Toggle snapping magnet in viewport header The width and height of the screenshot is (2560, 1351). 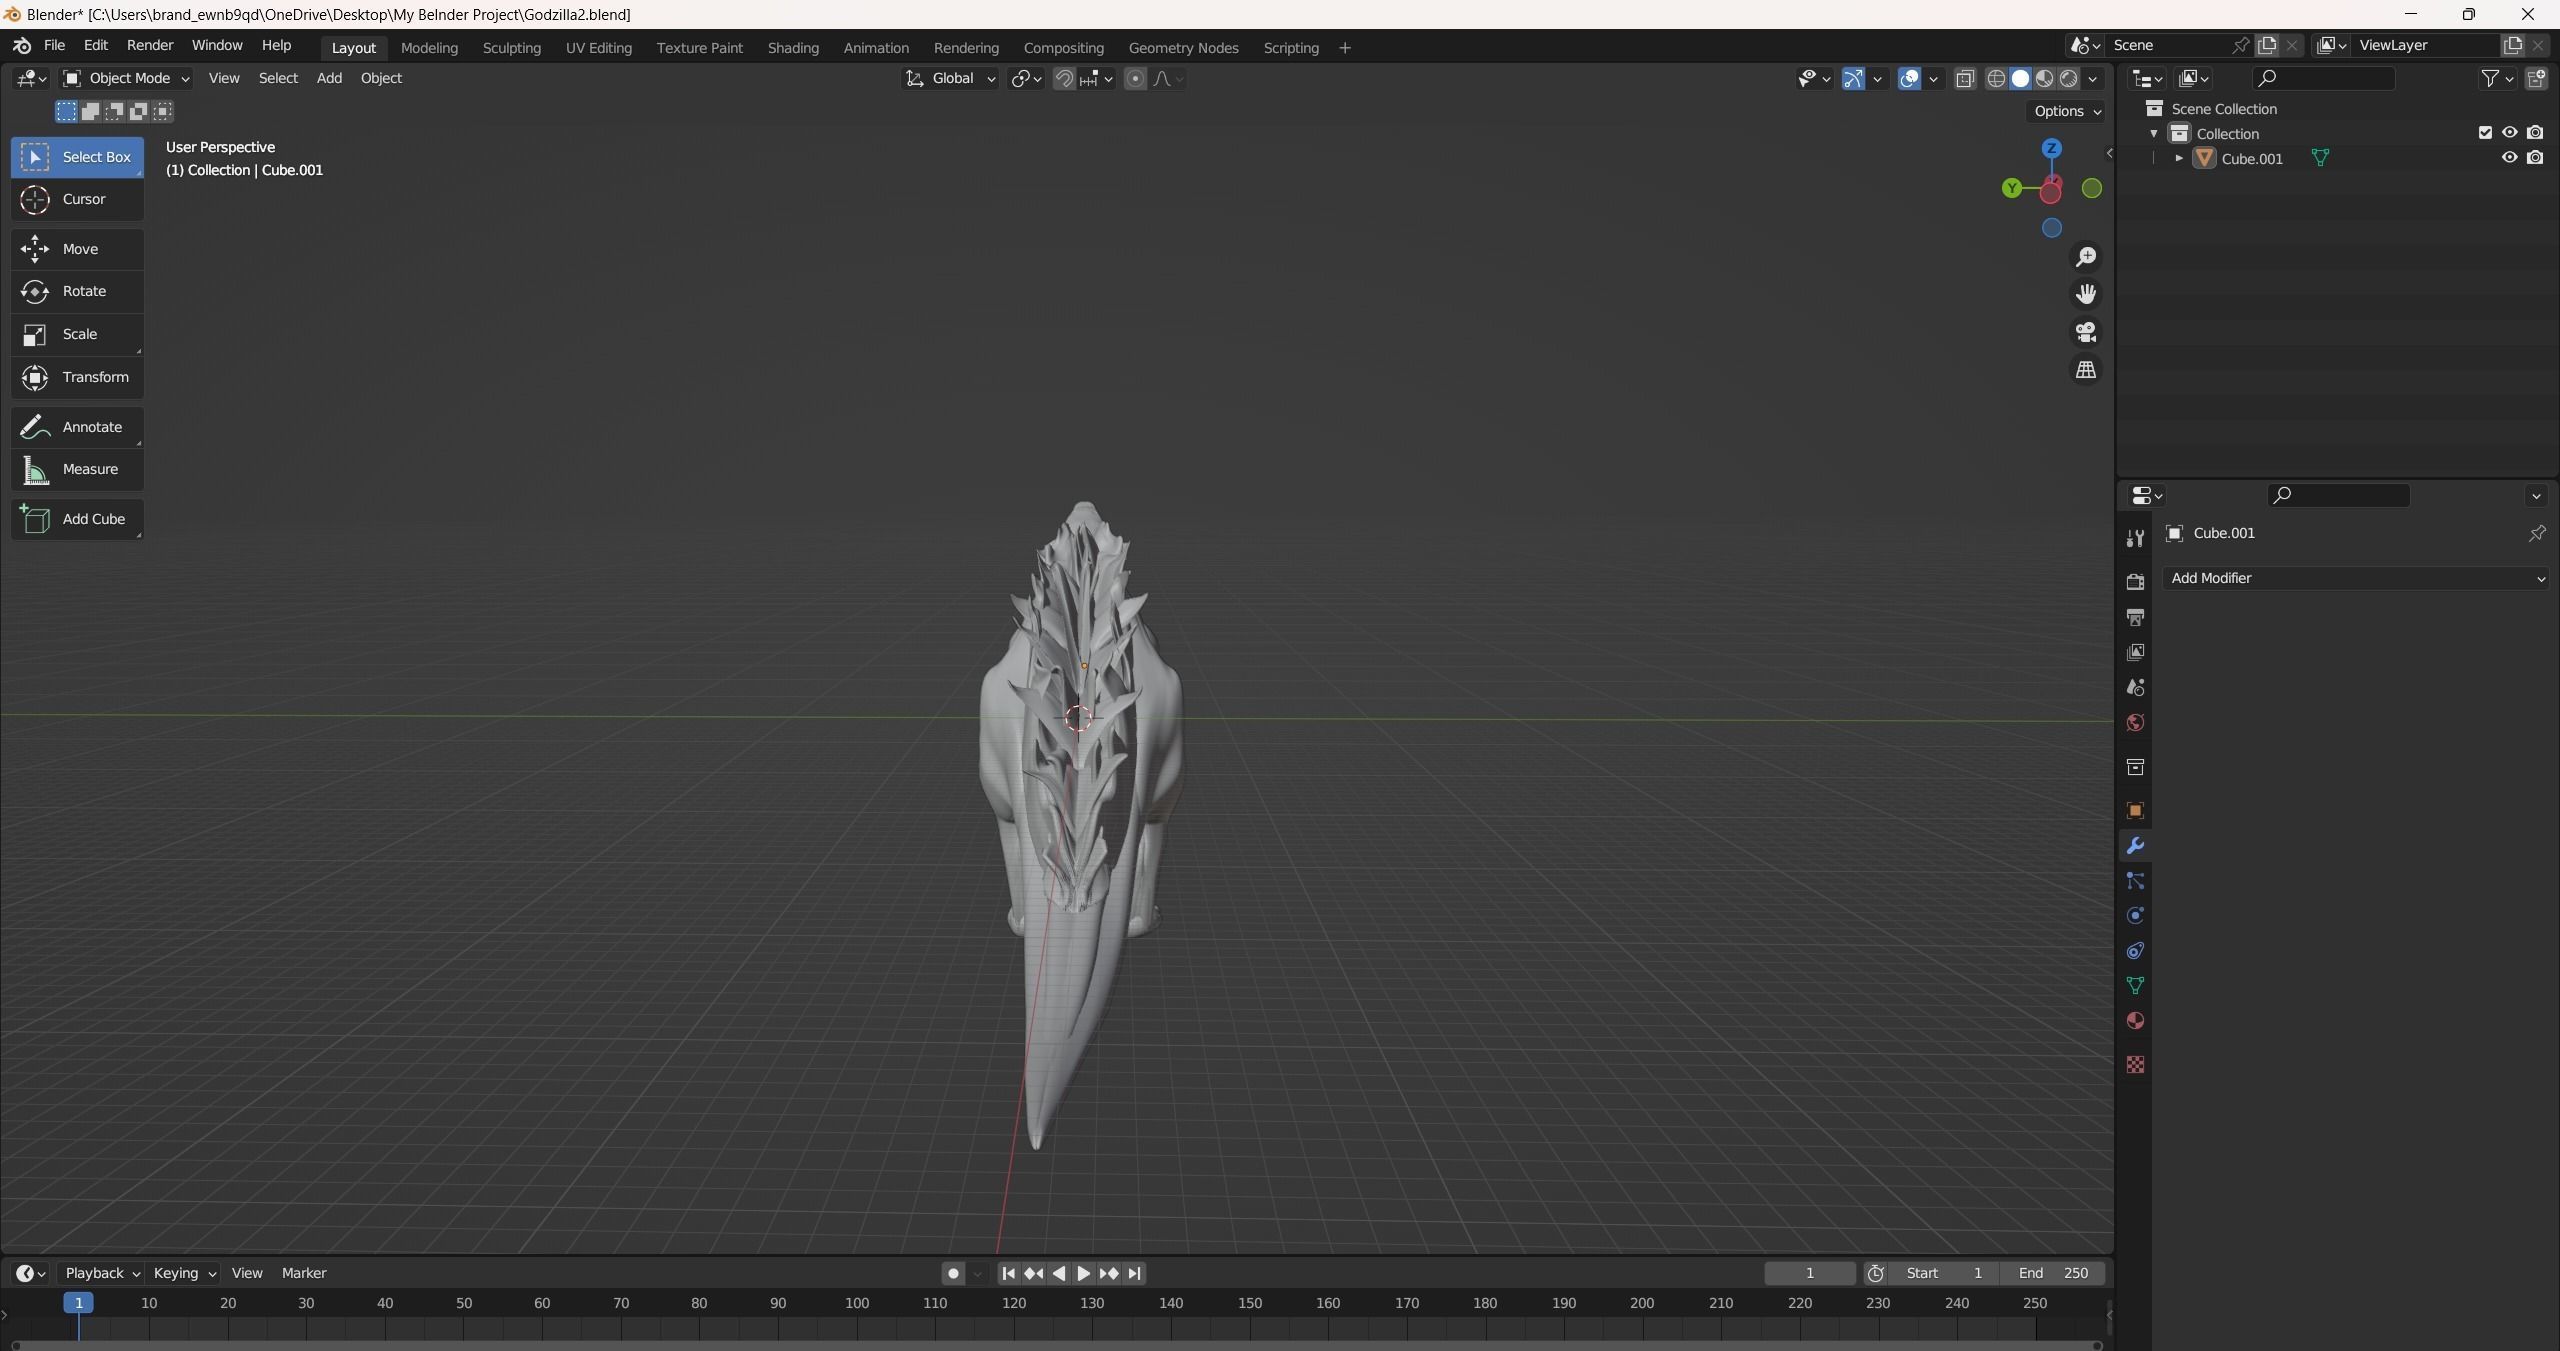[x=1064, y=78]
